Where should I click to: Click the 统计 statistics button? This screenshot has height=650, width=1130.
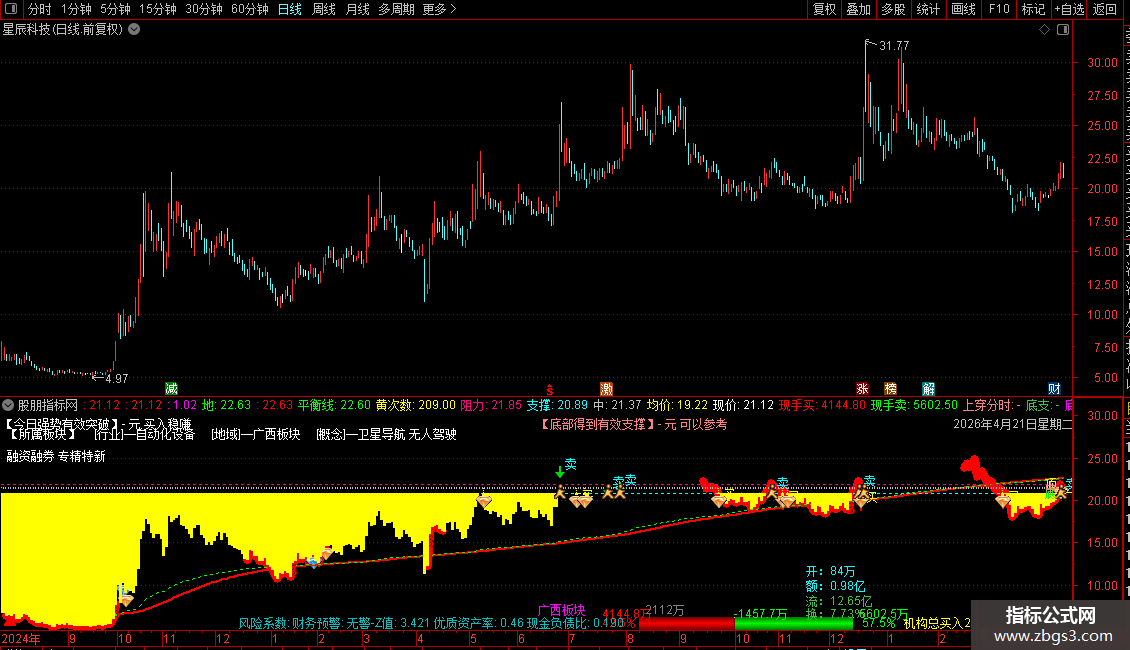928,9
